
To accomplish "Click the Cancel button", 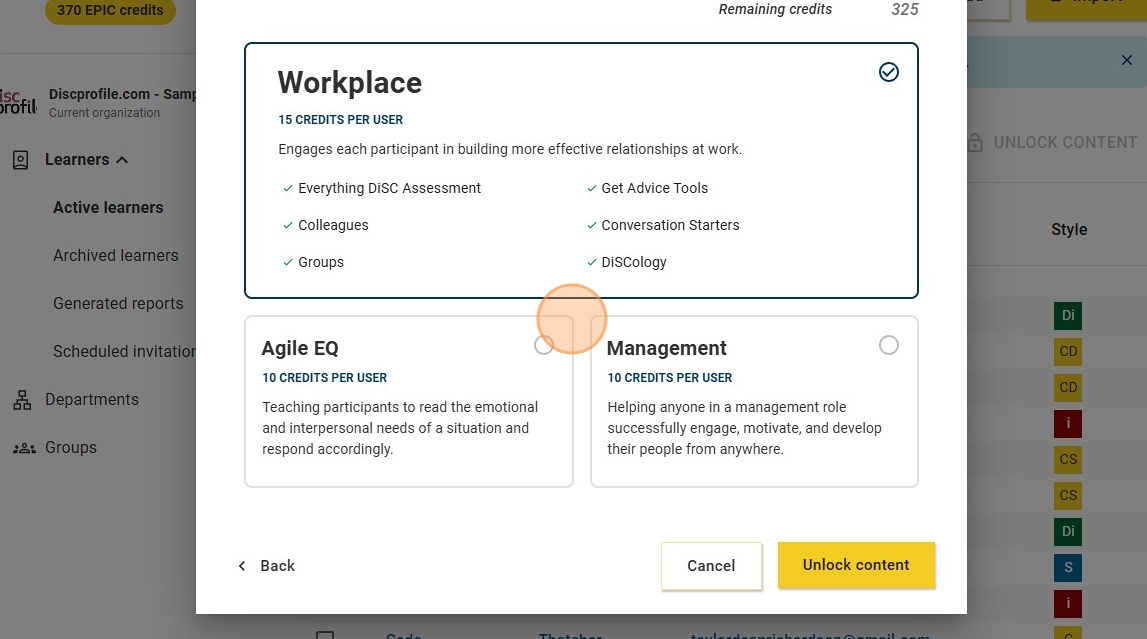I will coord(711,566).
